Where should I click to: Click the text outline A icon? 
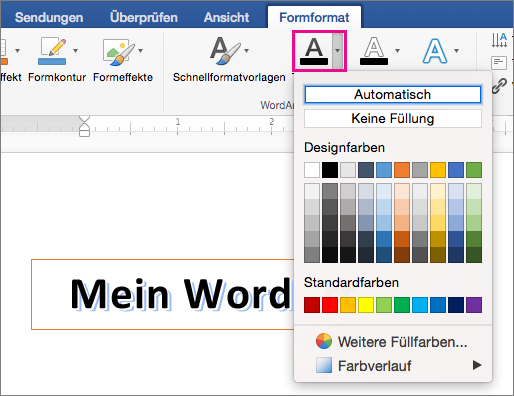(x=374, y=51)
